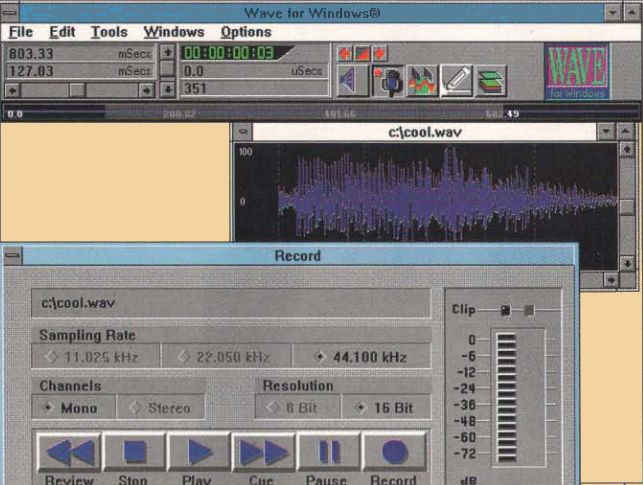This screenshot has height=485, width=643.
Task: Click the timeline overview ruler bar
Action: (321, 113)
